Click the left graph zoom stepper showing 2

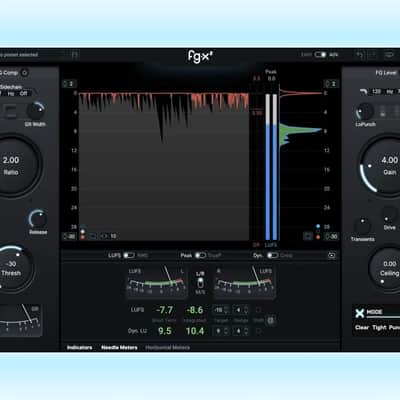click(x=69, y=84)
